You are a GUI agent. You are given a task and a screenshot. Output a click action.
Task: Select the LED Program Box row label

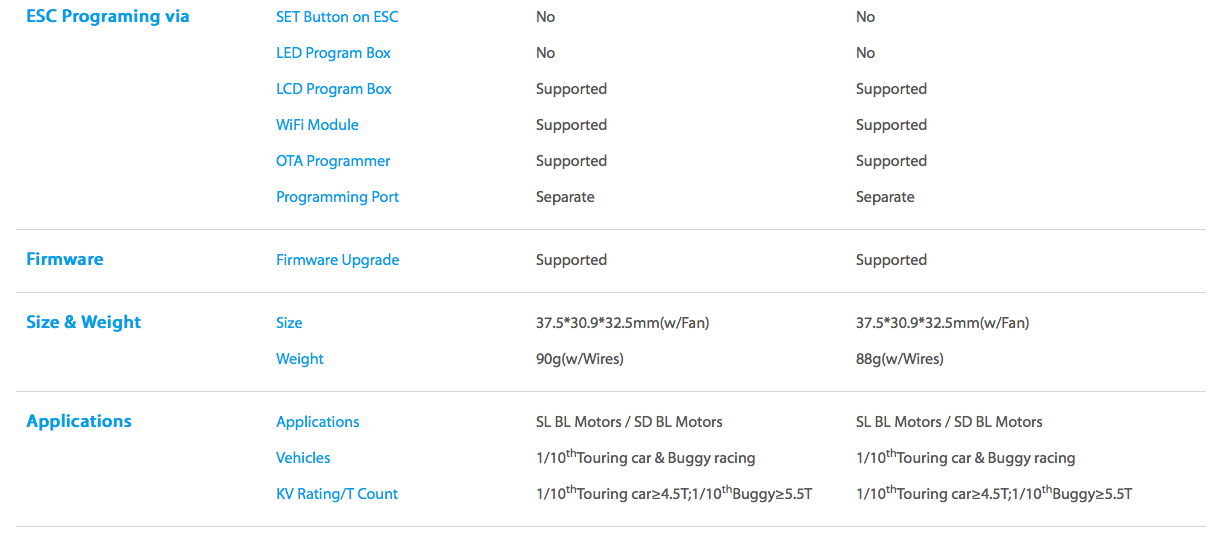(333, 53)
